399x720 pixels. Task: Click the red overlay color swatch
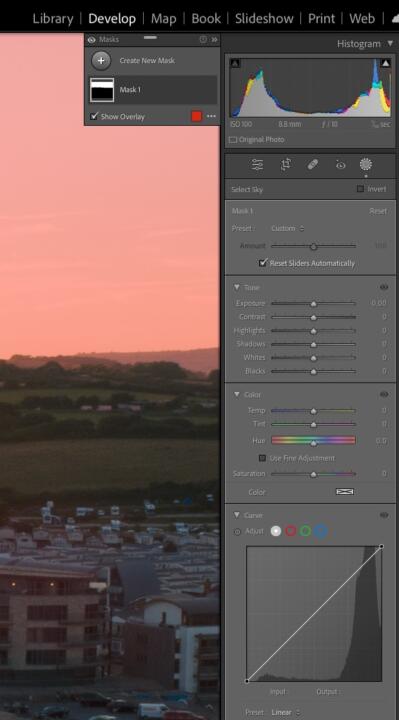click(197, 116)
